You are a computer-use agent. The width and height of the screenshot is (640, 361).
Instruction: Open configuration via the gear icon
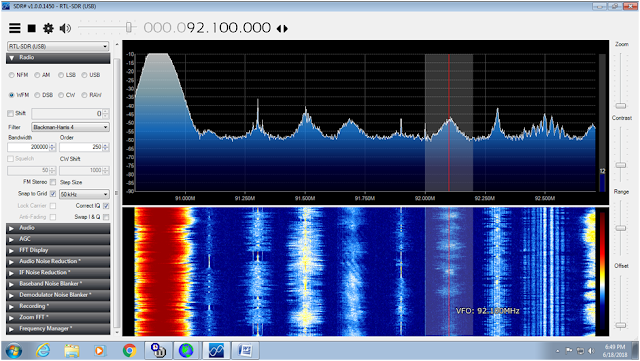48,28
